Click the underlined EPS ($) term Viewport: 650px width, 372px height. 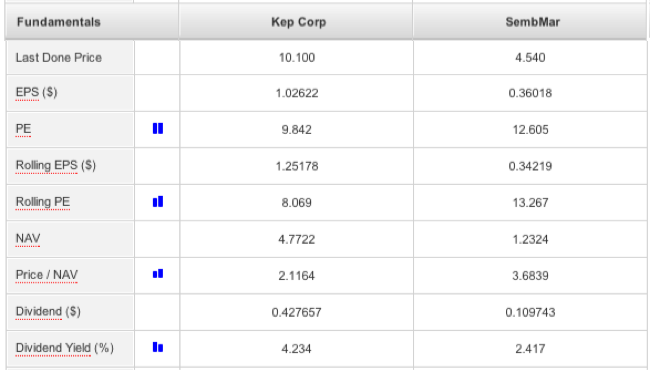pos(36,92)
